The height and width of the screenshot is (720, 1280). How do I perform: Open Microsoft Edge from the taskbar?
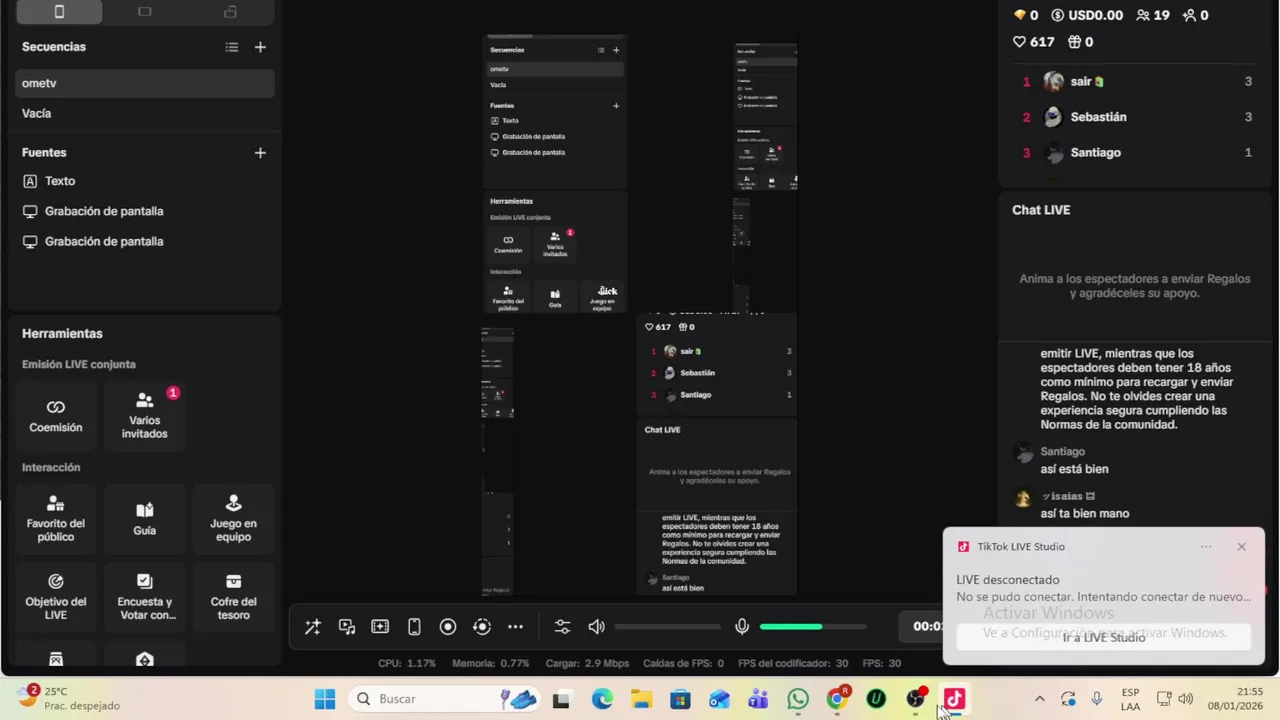(602, 699)
